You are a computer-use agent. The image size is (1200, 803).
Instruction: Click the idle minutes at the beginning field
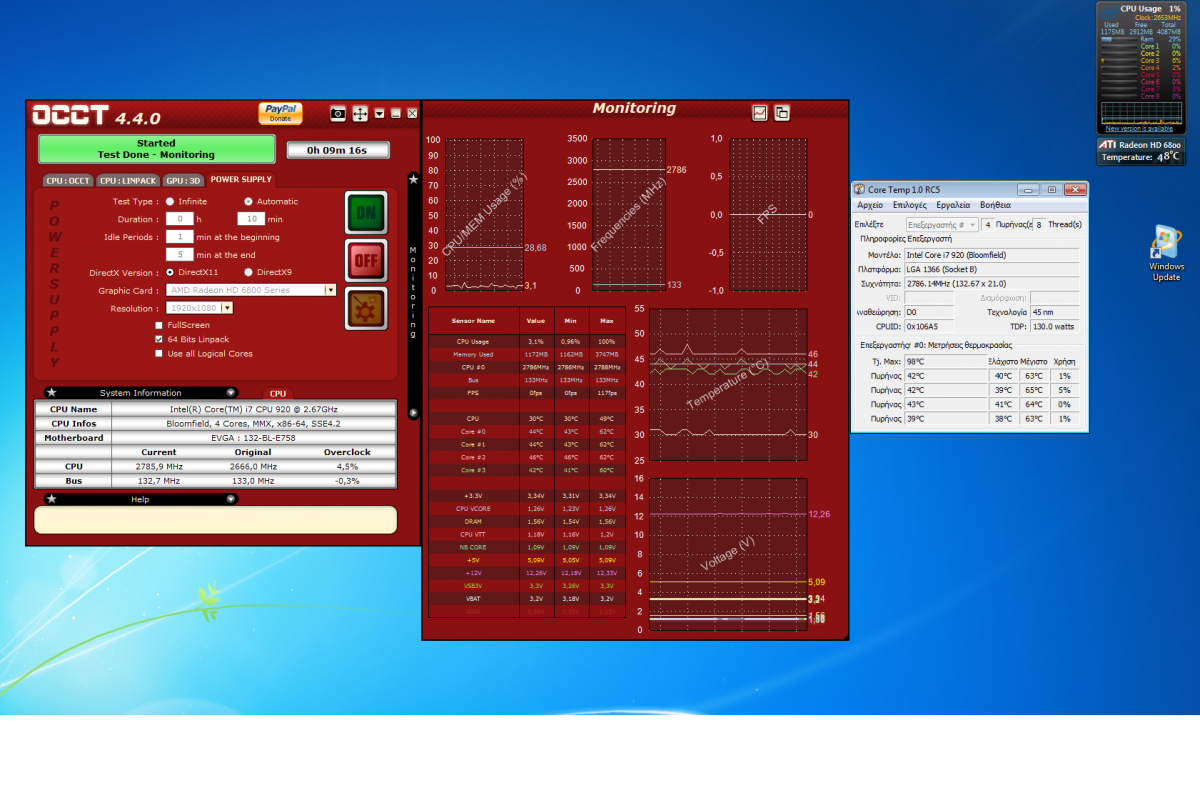(x=180, y=237)
